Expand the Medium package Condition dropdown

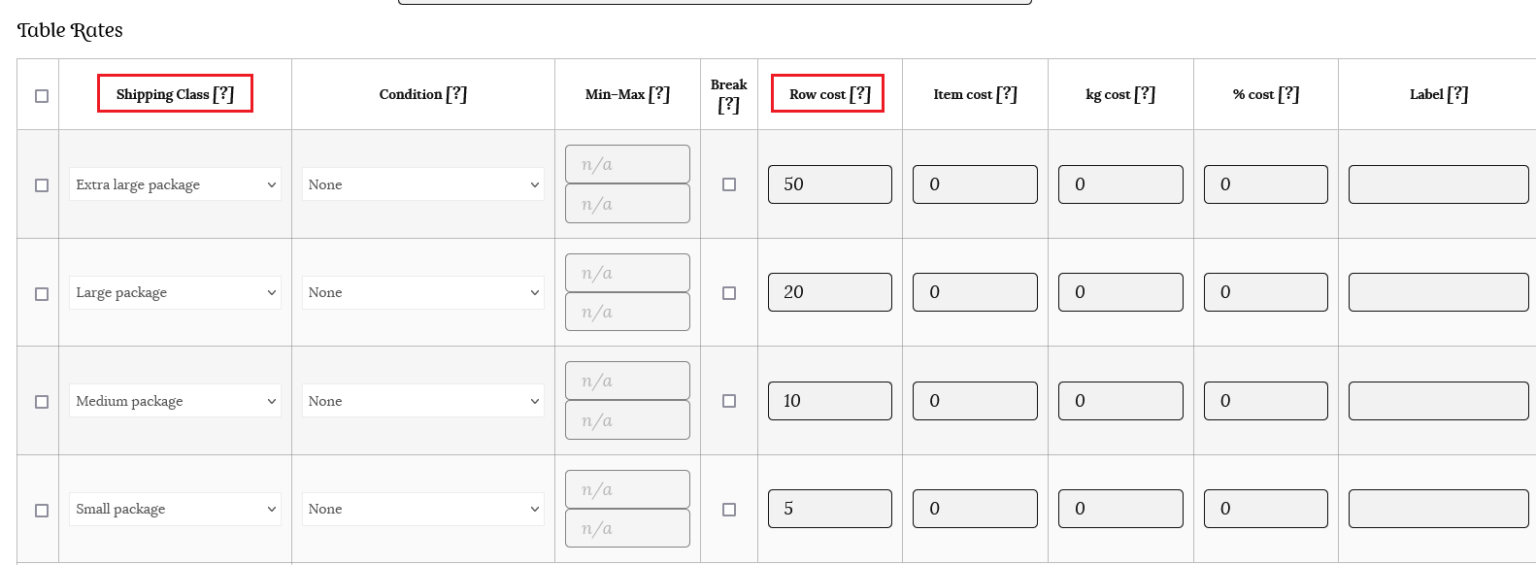[x=423, y=402]
